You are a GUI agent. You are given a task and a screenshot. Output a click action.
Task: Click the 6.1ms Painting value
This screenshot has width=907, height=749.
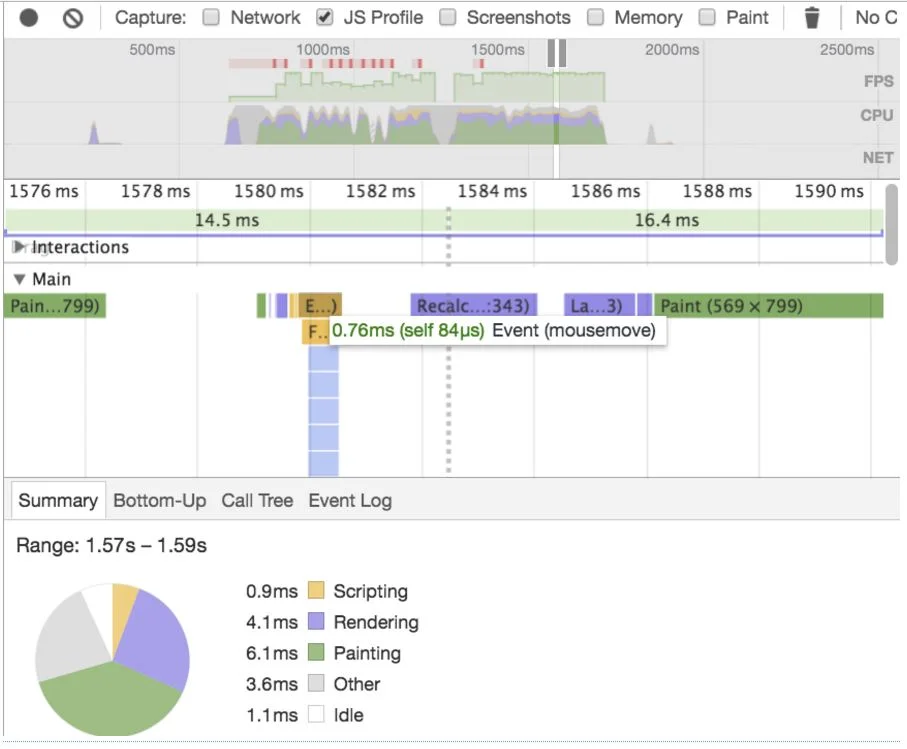click(272, 653)
